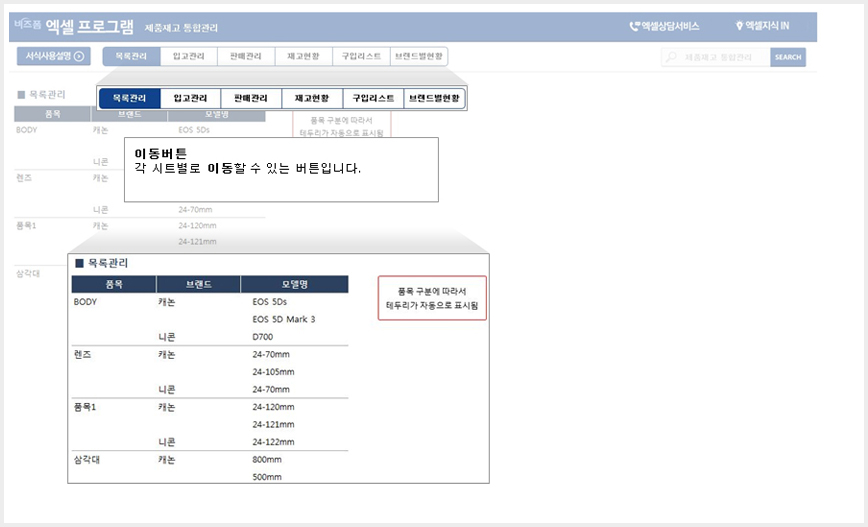The width and height of the screenshot is (868, 527).
Task: Switch to bold 브랜드별현황 tab in the enlarged tab bar
Action: [435, 98]
